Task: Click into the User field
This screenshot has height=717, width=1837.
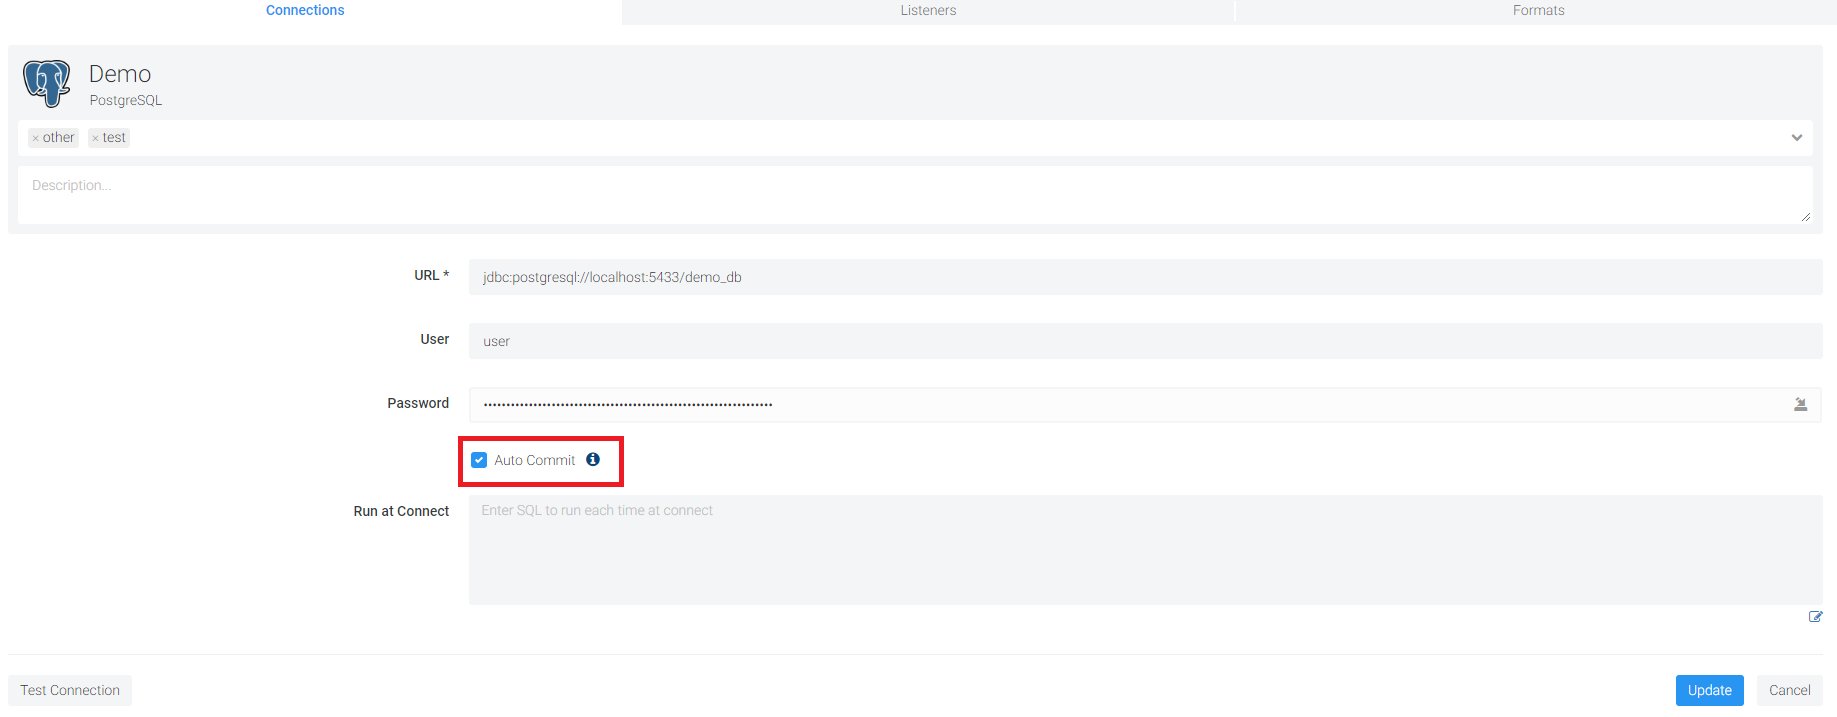Action: [x=1145, y=341]
